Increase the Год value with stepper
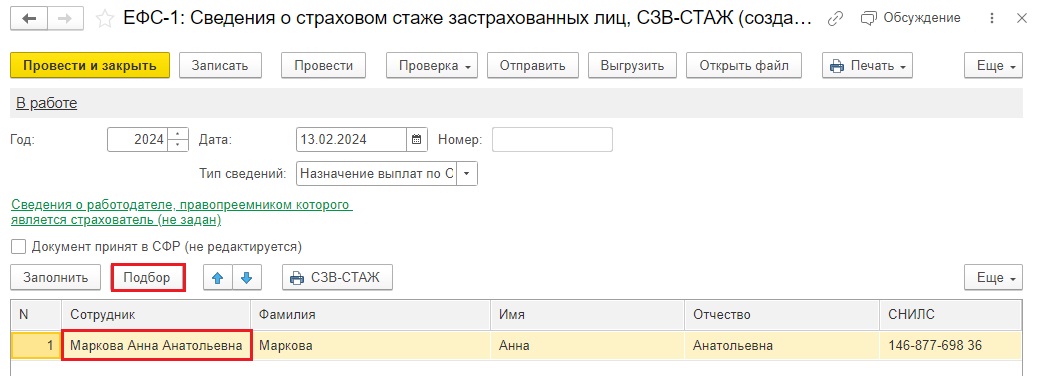 point(178,134)
